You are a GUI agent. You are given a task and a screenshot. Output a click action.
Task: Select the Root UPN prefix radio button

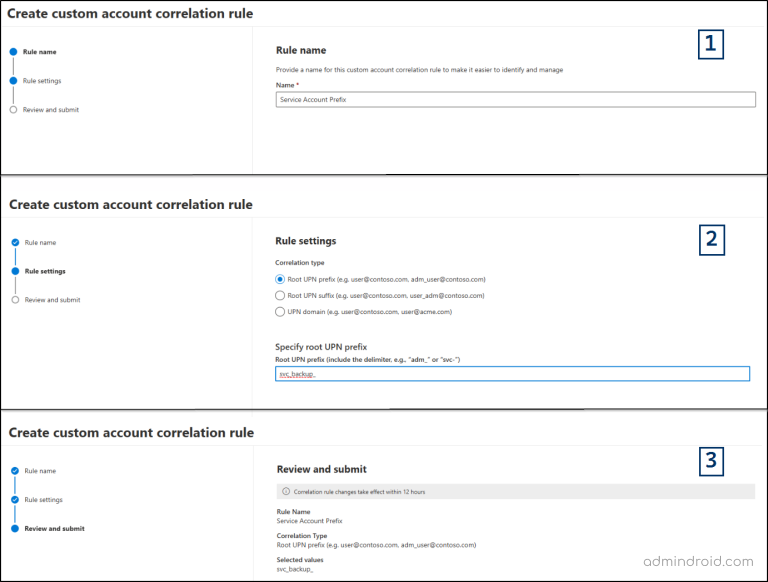[x=280, y=279]
